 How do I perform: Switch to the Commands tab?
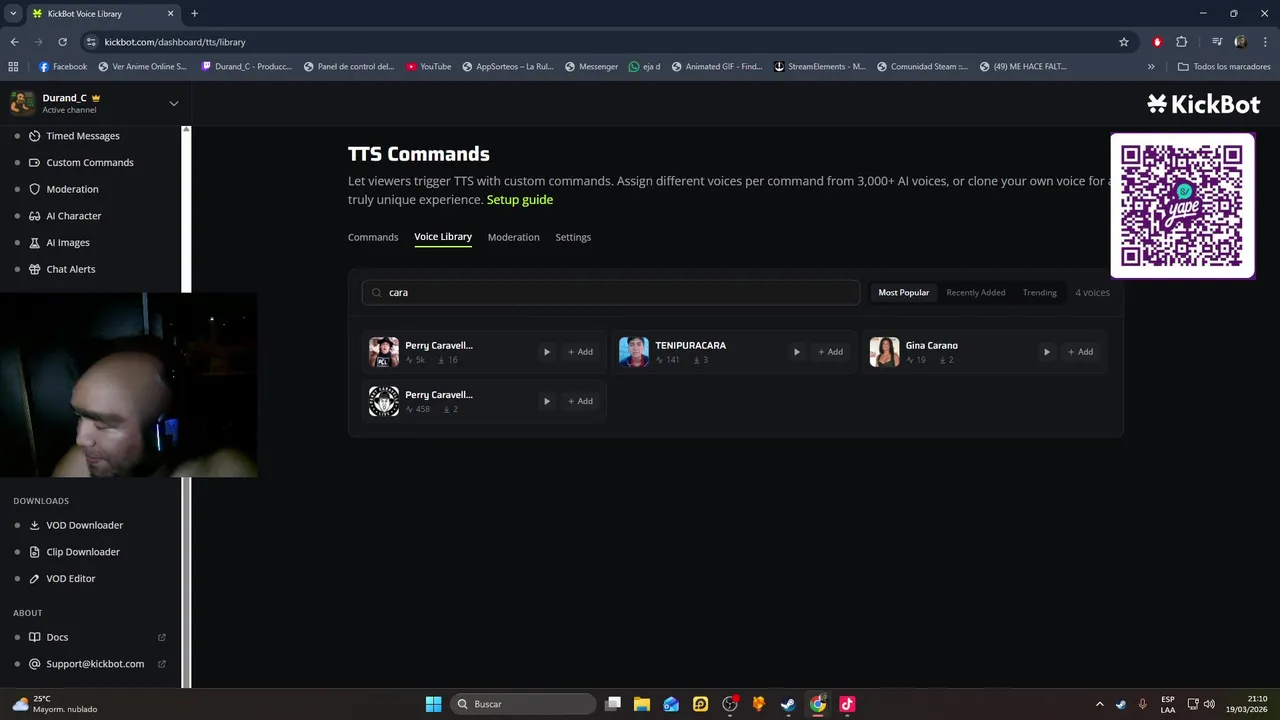[x=373, y=237]
